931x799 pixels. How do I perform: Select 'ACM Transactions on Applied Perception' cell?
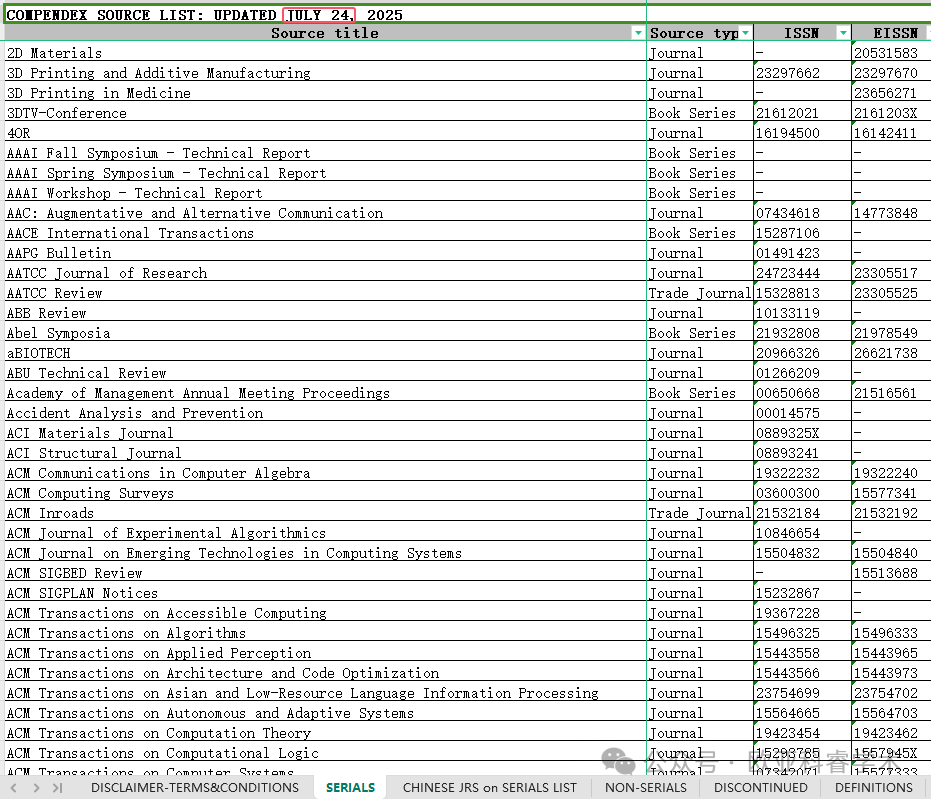pos(325,653)
